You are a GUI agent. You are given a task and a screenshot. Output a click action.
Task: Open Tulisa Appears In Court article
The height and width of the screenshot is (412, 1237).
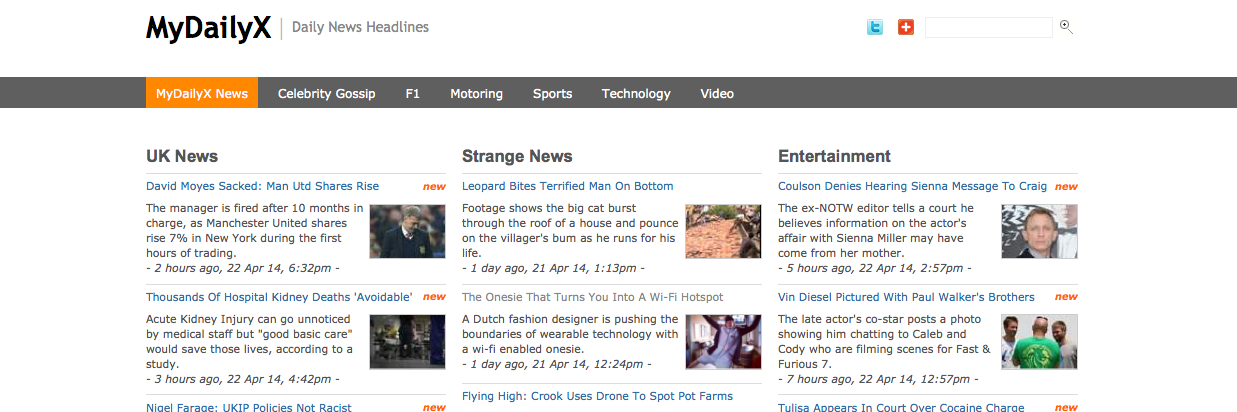point(901,407)
